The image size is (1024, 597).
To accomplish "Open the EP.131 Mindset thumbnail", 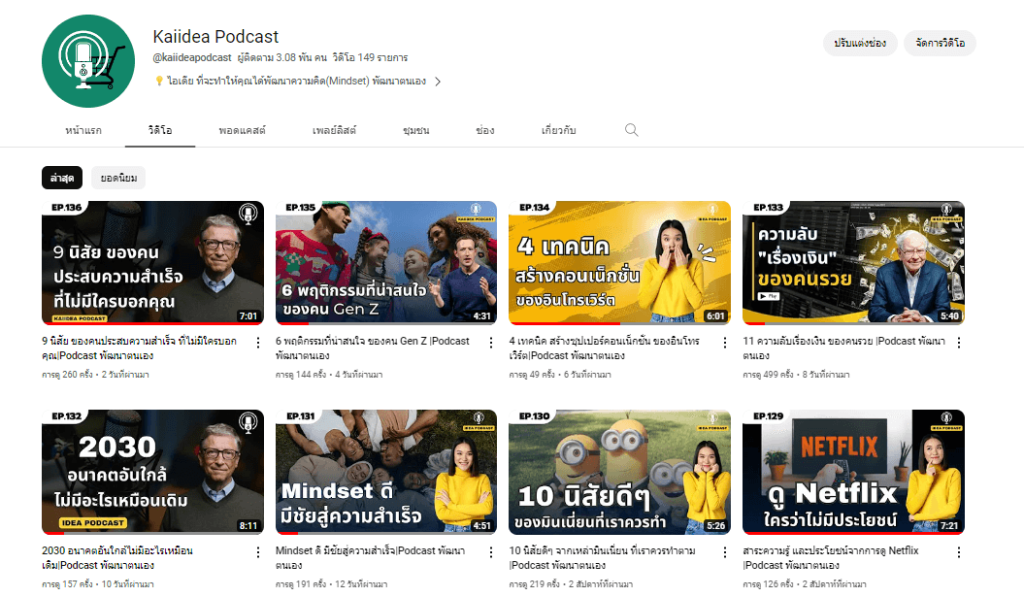I will coord(386,472).
